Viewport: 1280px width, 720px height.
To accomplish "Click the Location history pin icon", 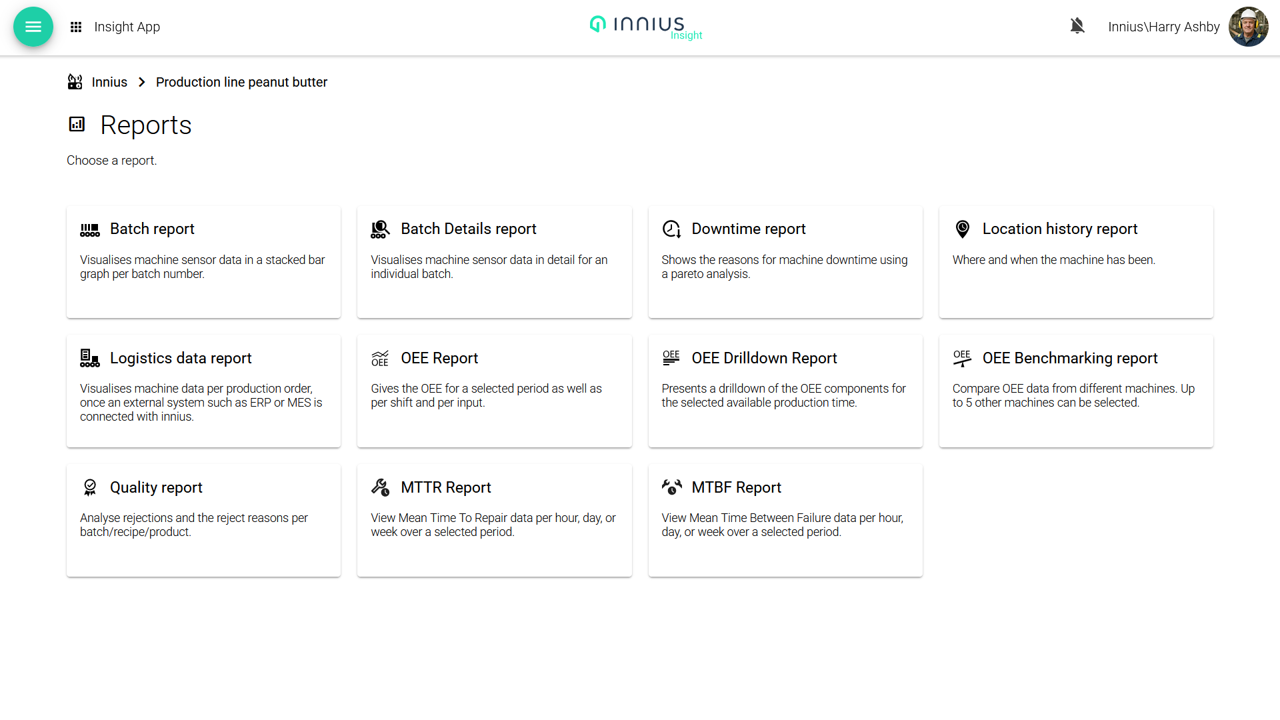I will (962, 229).
